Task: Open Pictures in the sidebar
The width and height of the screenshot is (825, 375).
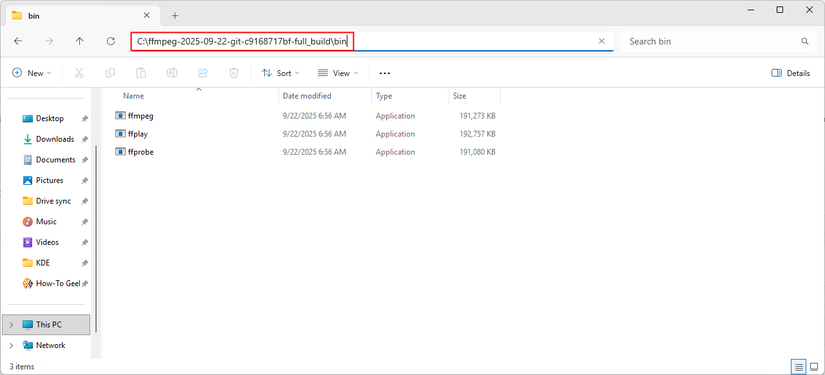Action: coord(49,180)
